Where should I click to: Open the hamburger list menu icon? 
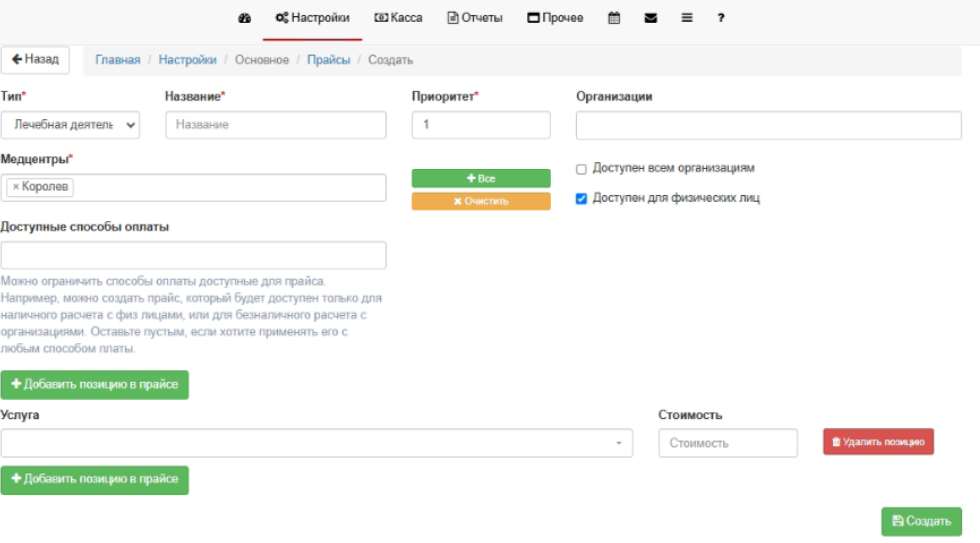[686, 18]
